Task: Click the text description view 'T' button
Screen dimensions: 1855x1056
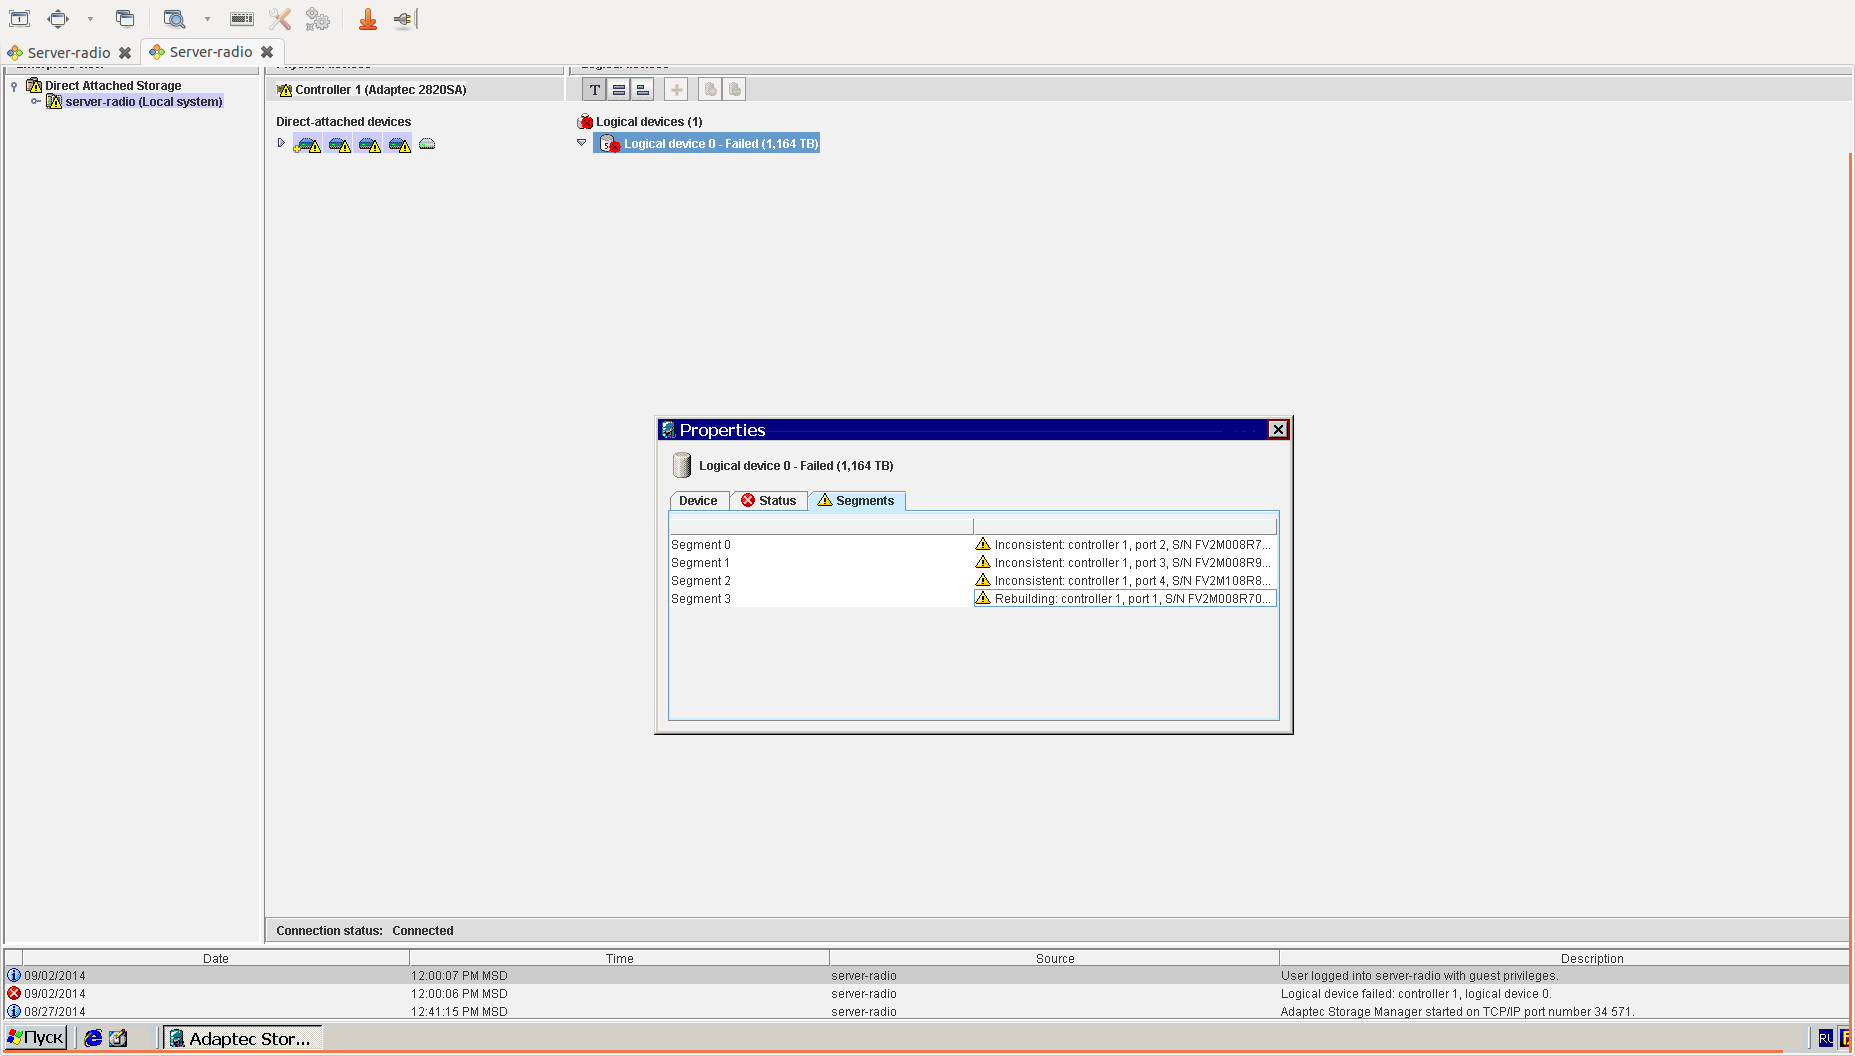Action: (x=594, y=90)
